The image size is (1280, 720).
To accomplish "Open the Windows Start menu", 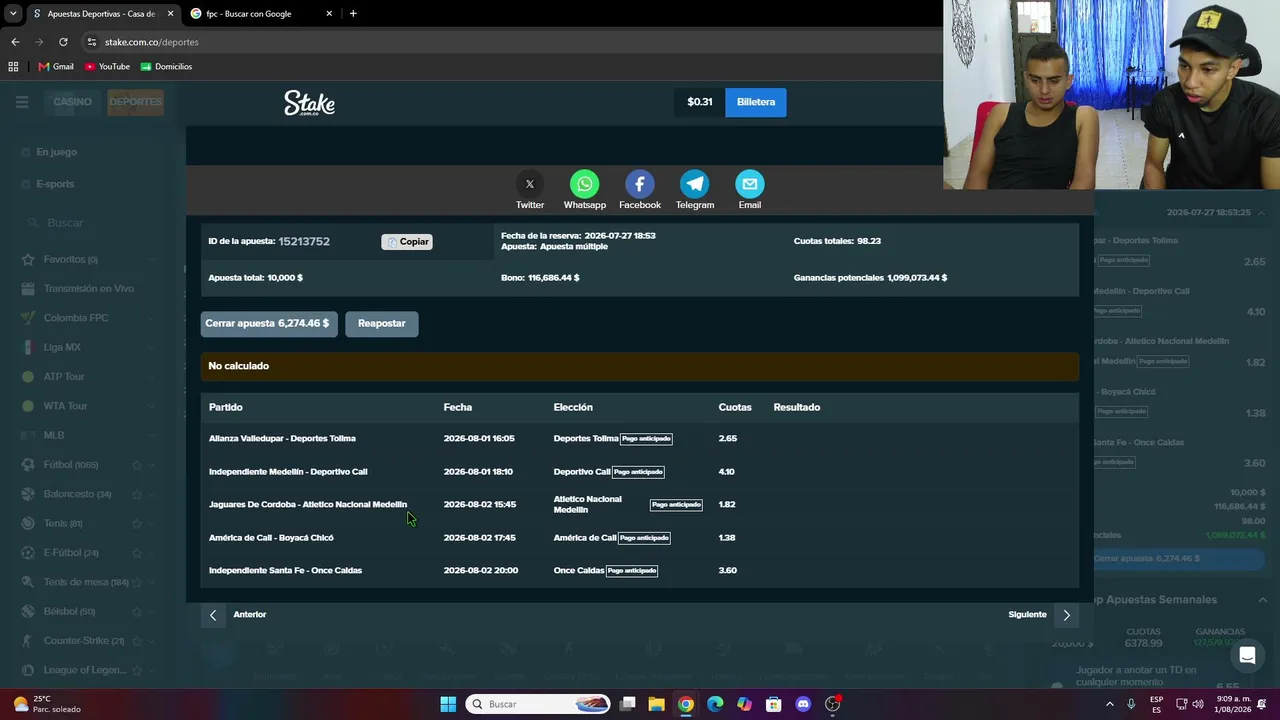I will [x=448, y=704].
